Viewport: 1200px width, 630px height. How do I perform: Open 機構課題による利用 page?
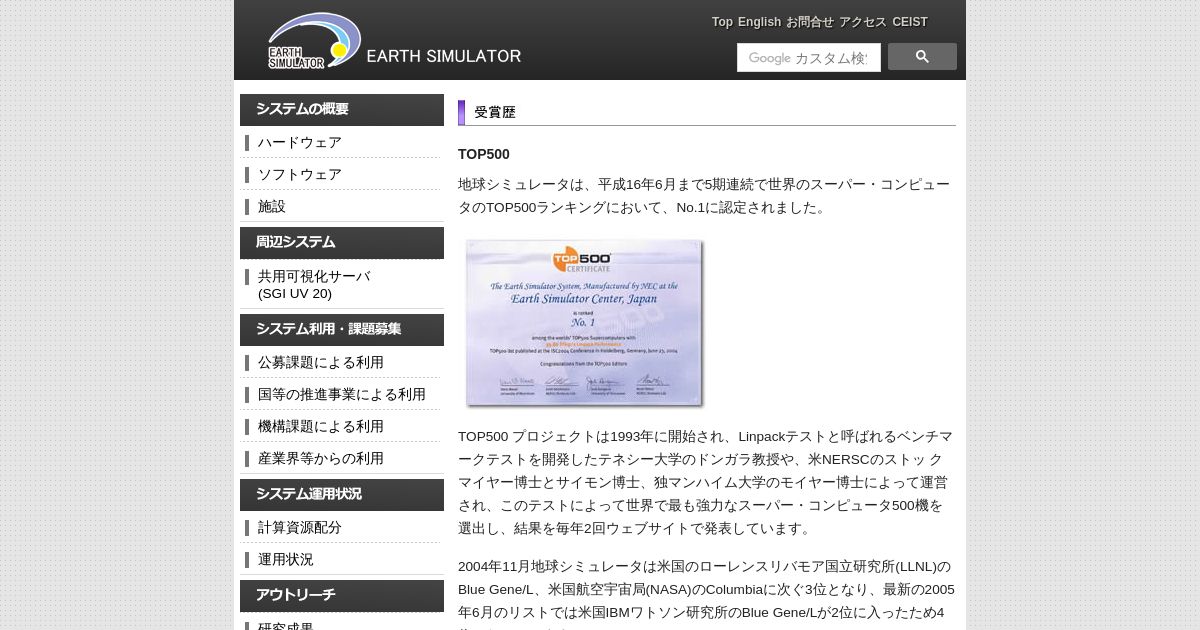[x=321, y=426]
